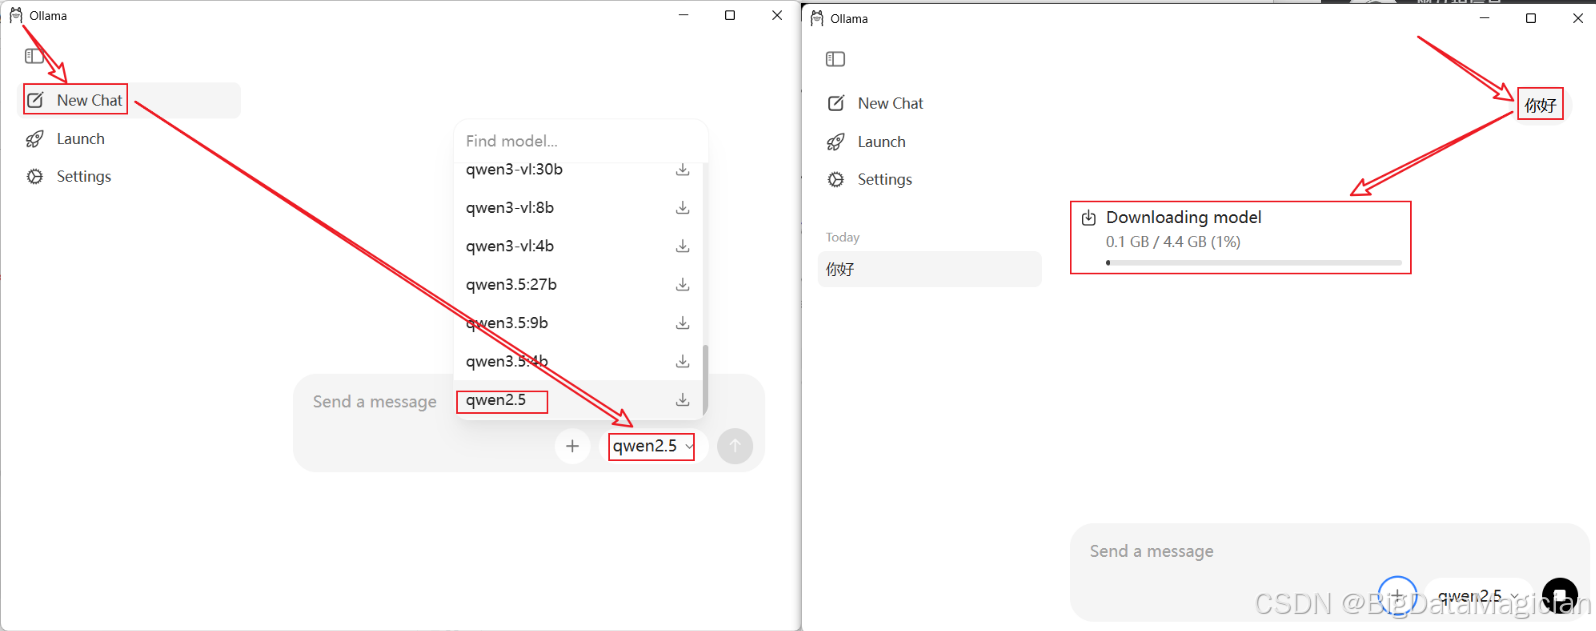This screenshot has width=1596, height=631.
Task: Download qwen3-vl:30b via its download icon
Action: point(683,170)
